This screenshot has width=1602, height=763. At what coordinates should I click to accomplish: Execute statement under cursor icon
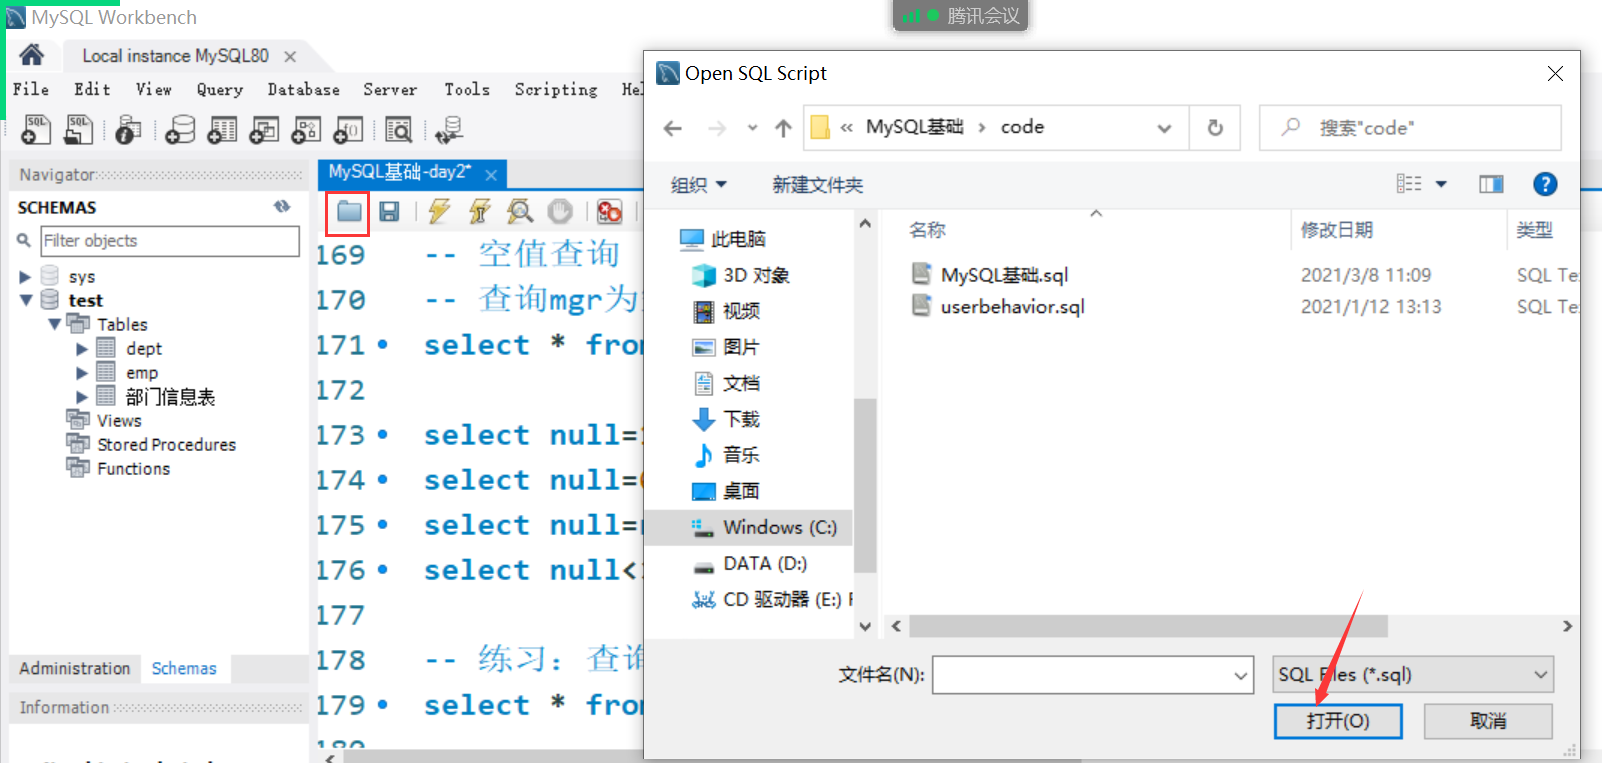[x=480, y=211]
